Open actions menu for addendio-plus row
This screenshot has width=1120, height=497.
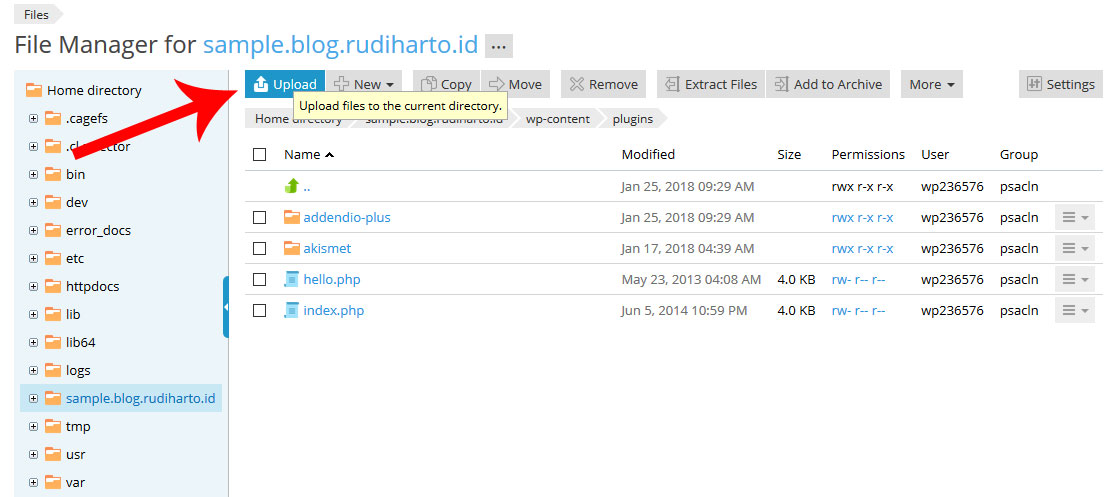coord(1074,217)
